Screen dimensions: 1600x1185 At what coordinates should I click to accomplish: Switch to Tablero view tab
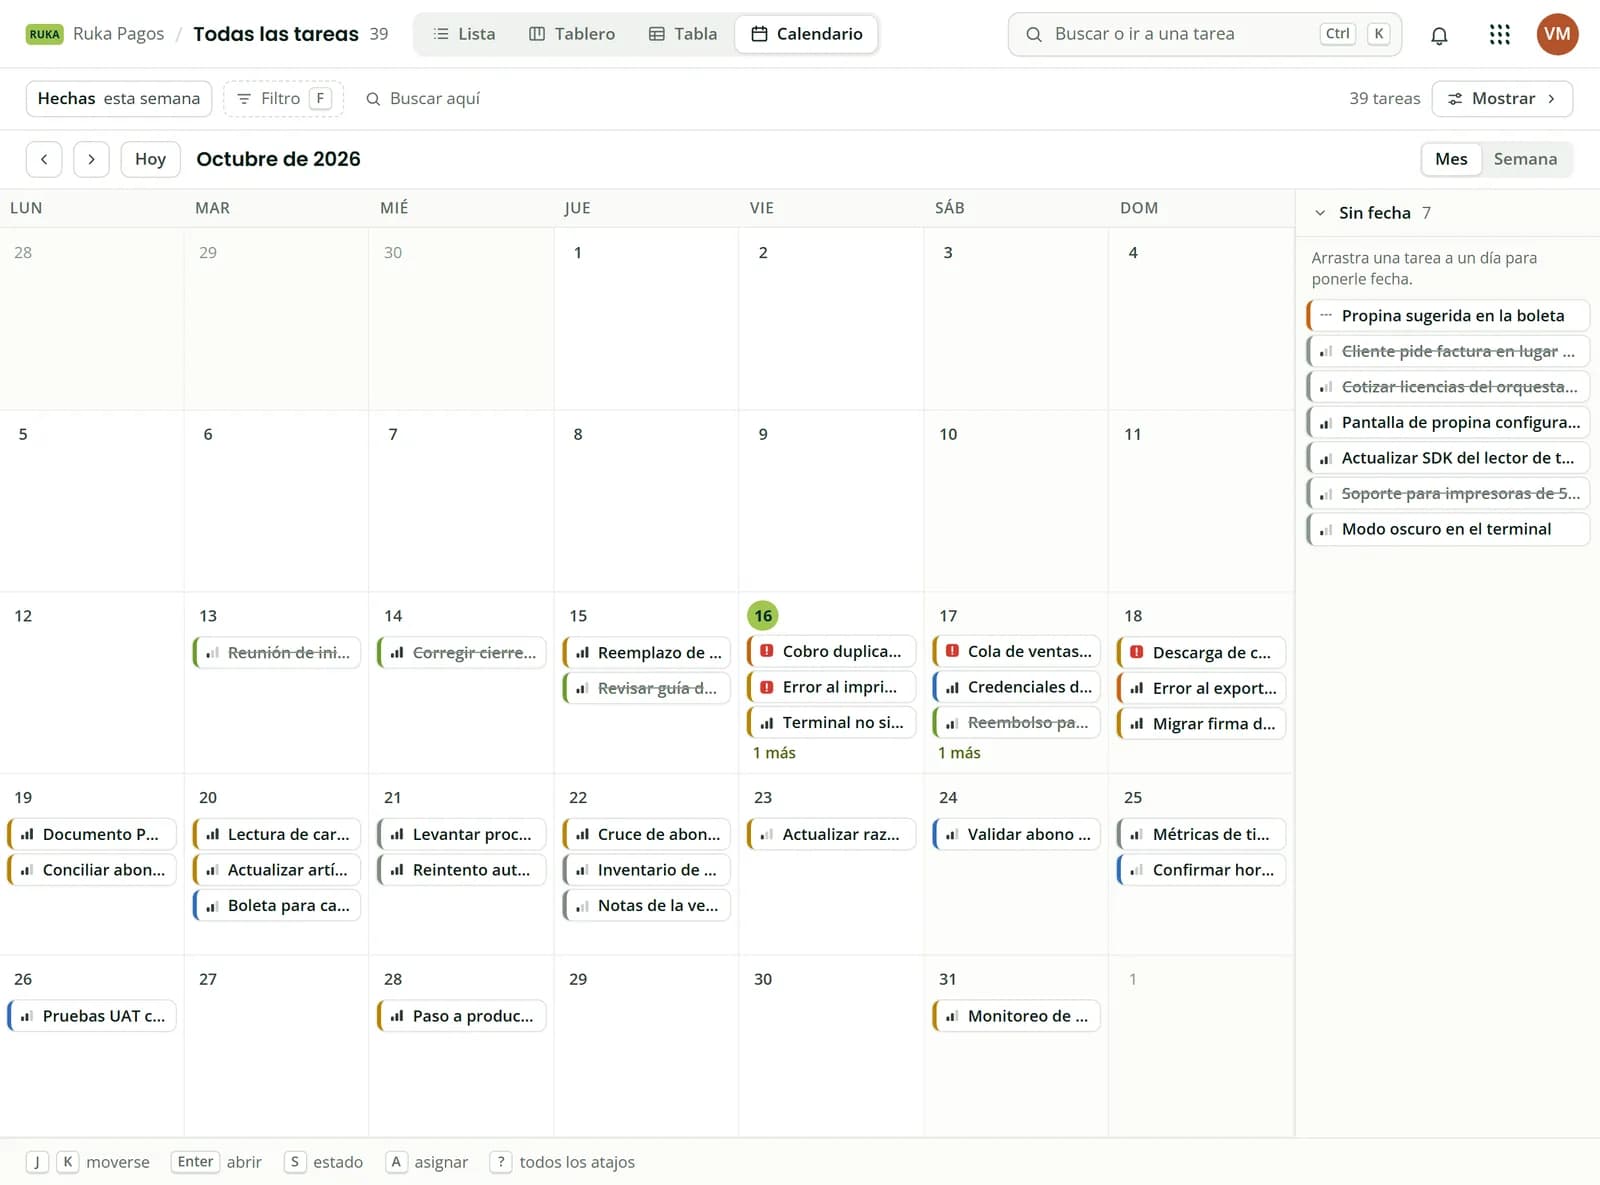coord(572,34)
